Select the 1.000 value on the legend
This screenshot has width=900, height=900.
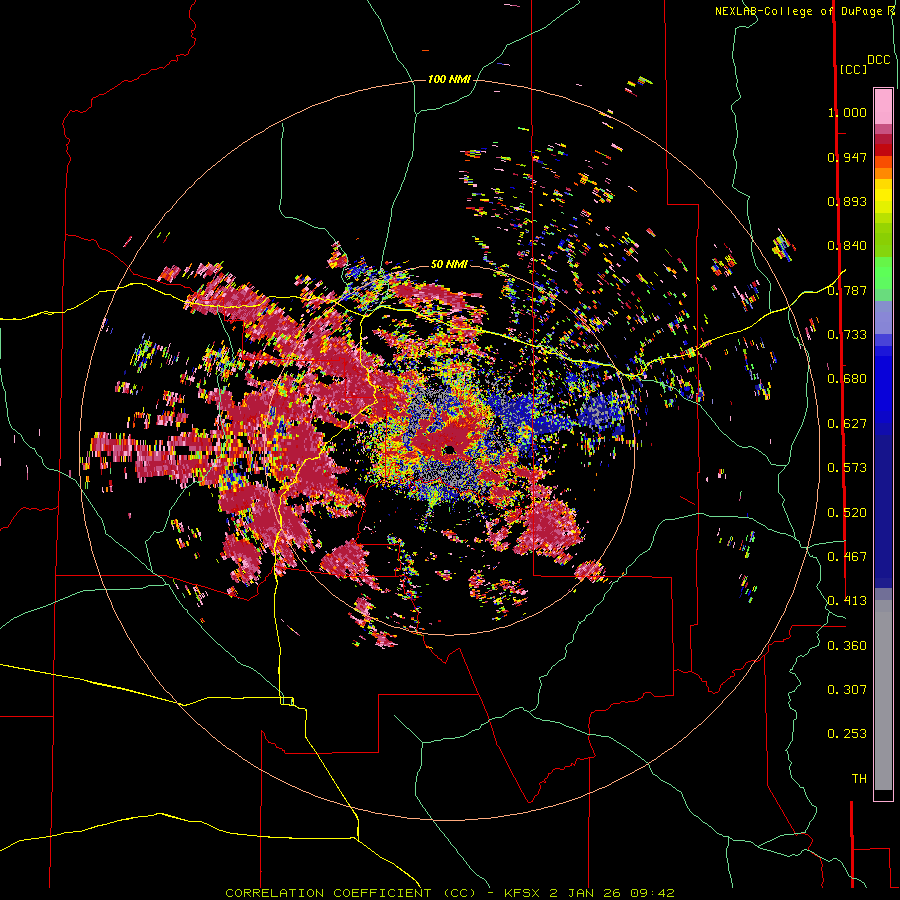847,112
